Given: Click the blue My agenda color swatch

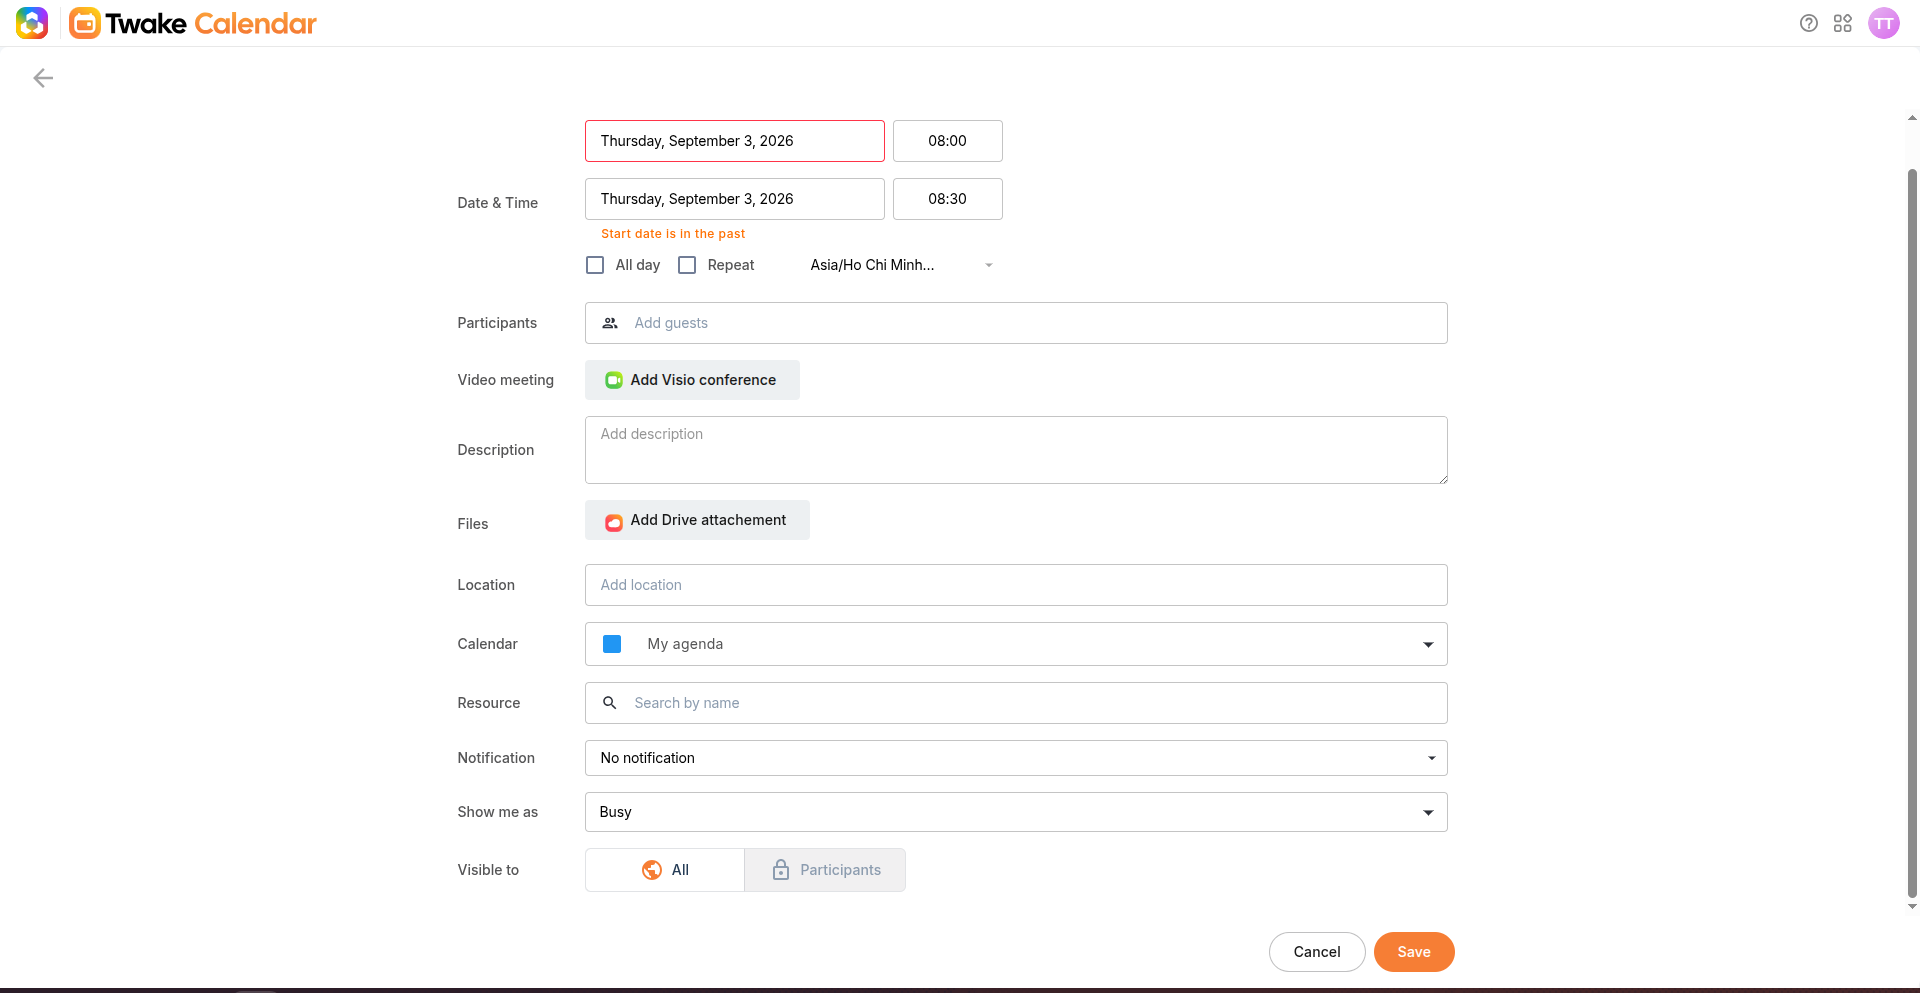Looking at the screenshot, I should click(x=612, y=644).
